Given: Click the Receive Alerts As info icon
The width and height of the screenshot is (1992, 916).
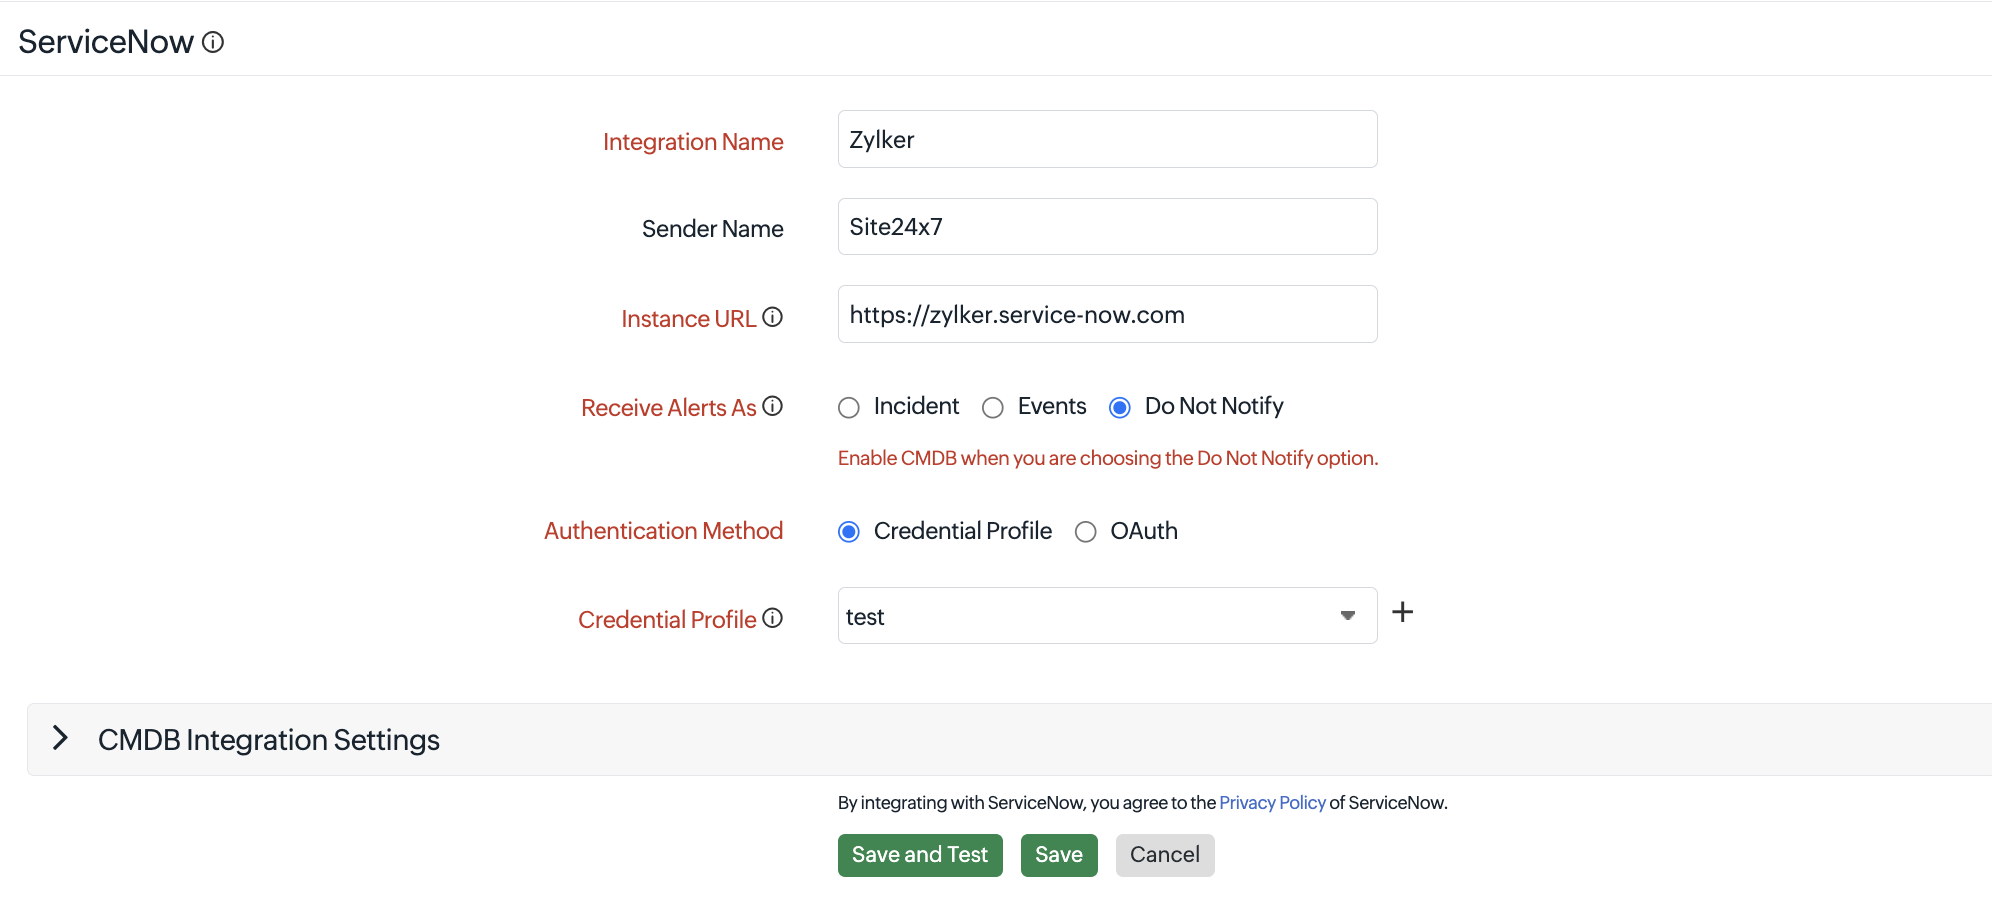Looking at the screenshot, I should [772, 406].
